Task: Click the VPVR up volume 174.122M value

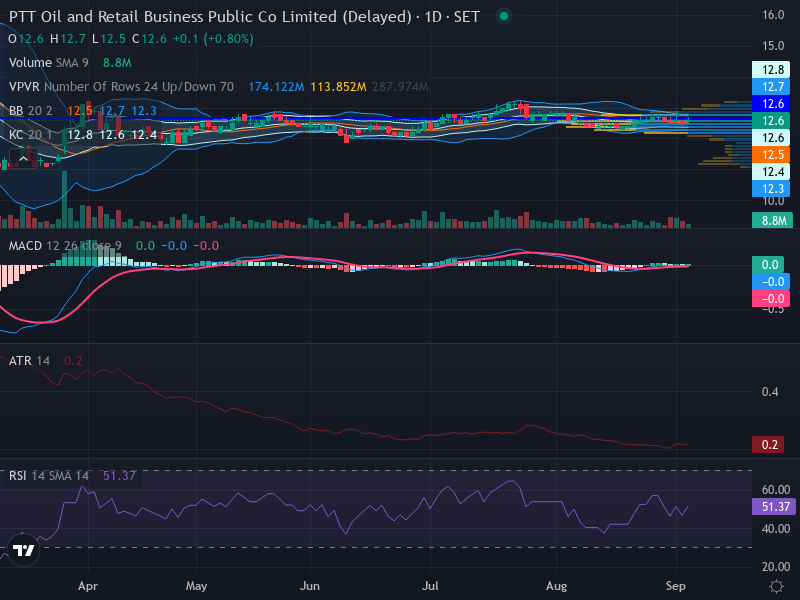Action: (x=276, y=87)
